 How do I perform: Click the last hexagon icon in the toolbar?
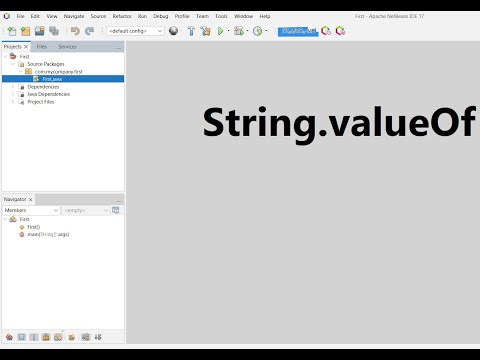(x=340, y=31)
